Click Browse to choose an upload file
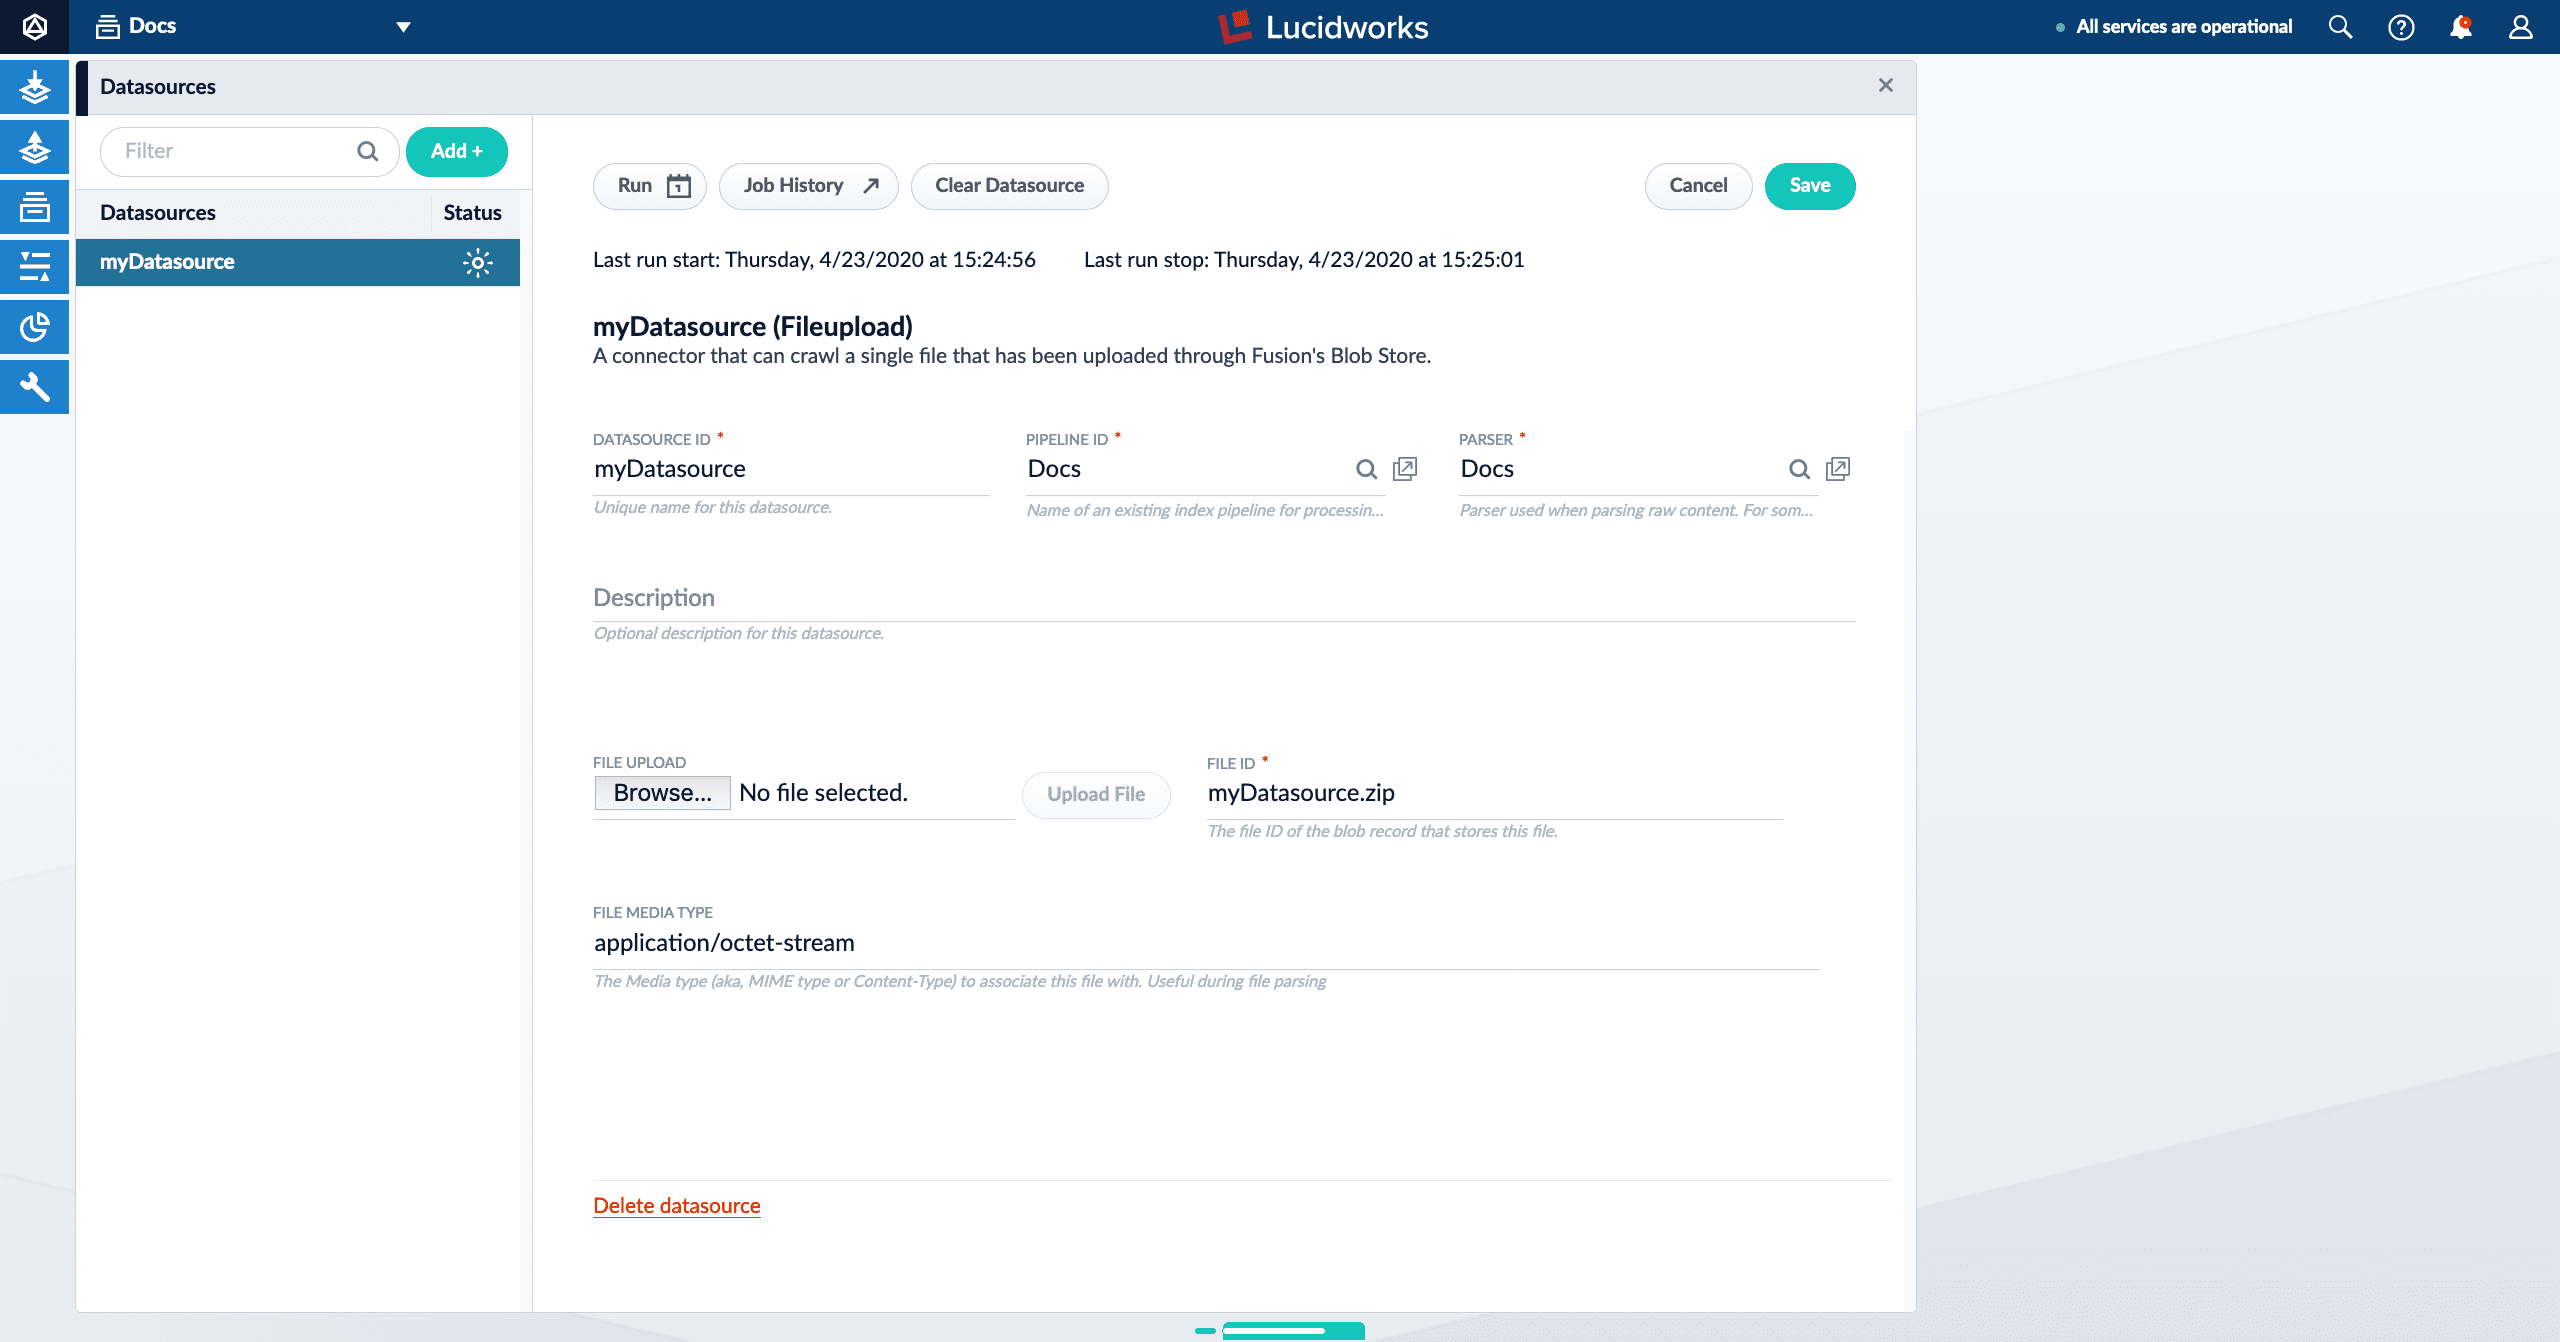 click(662, 792)
